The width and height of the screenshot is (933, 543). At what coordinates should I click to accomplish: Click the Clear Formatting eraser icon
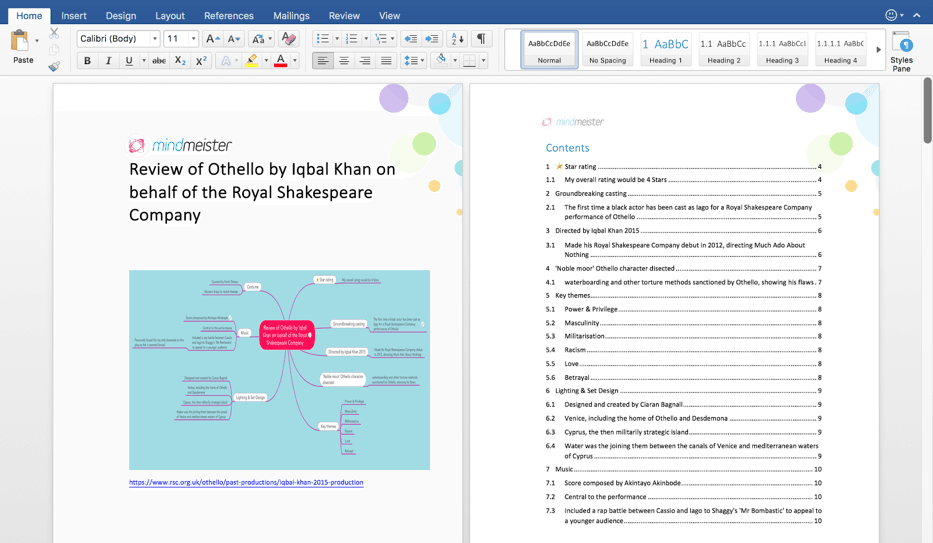pyautogui.click(x=288, y=39)
